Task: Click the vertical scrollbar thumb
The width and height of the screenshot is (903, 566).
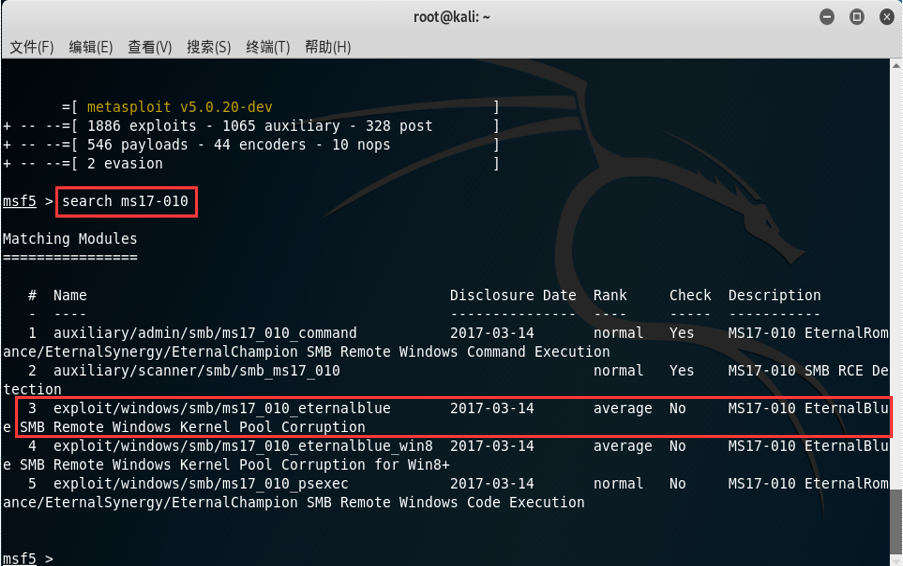Action: (897, 521)
